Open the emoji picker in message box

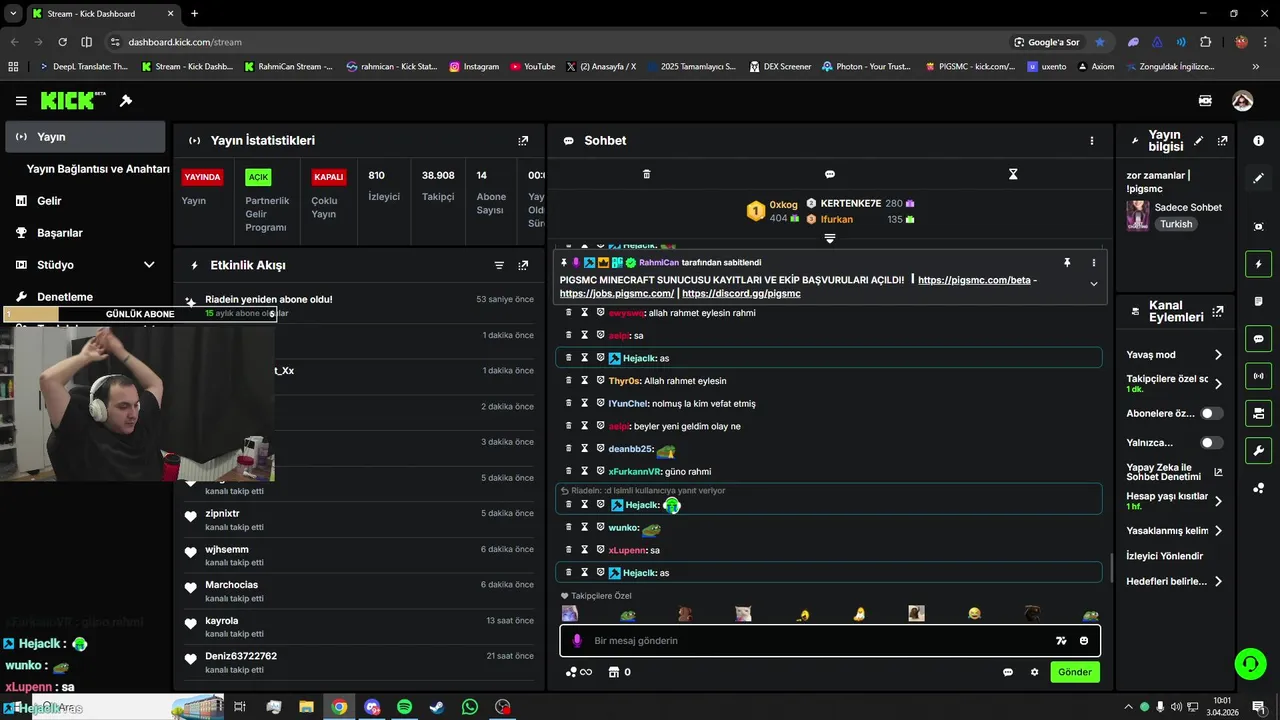pos(1085,641)
